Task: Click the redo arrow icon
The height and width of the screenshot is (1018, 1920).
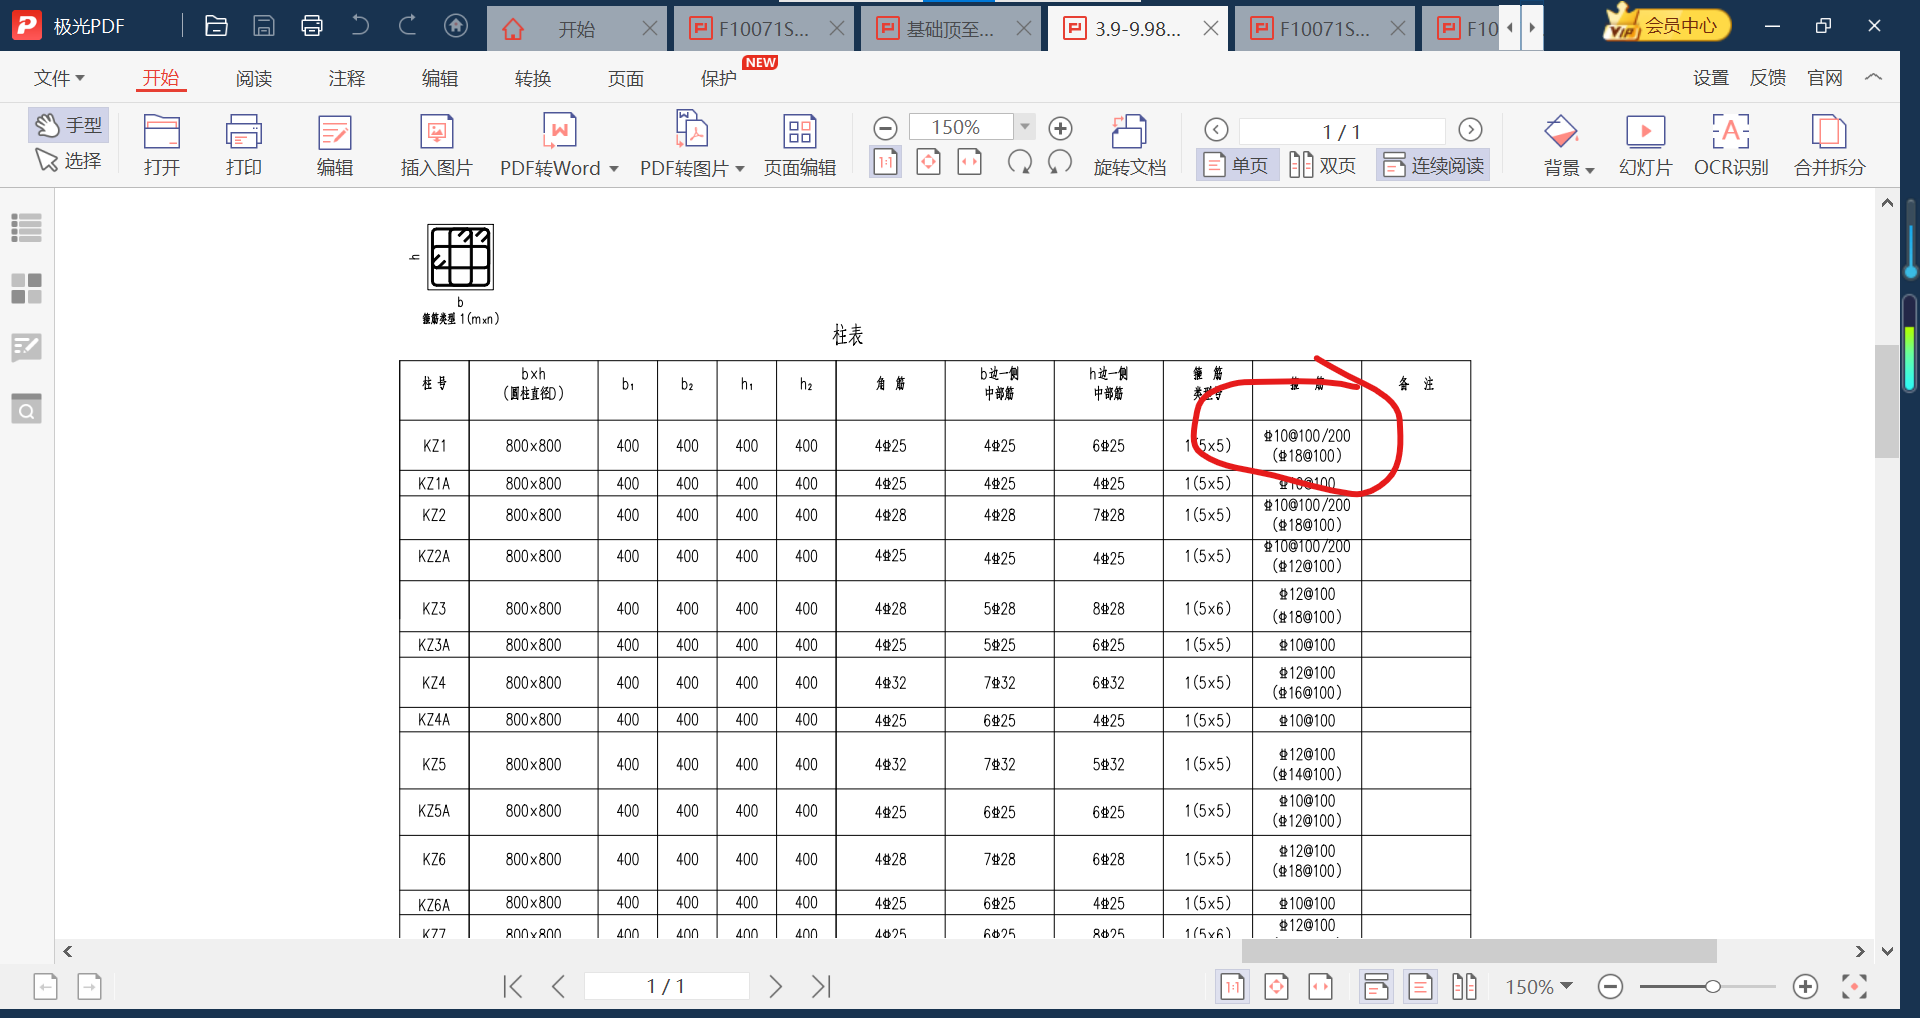Action: point(408,26)
